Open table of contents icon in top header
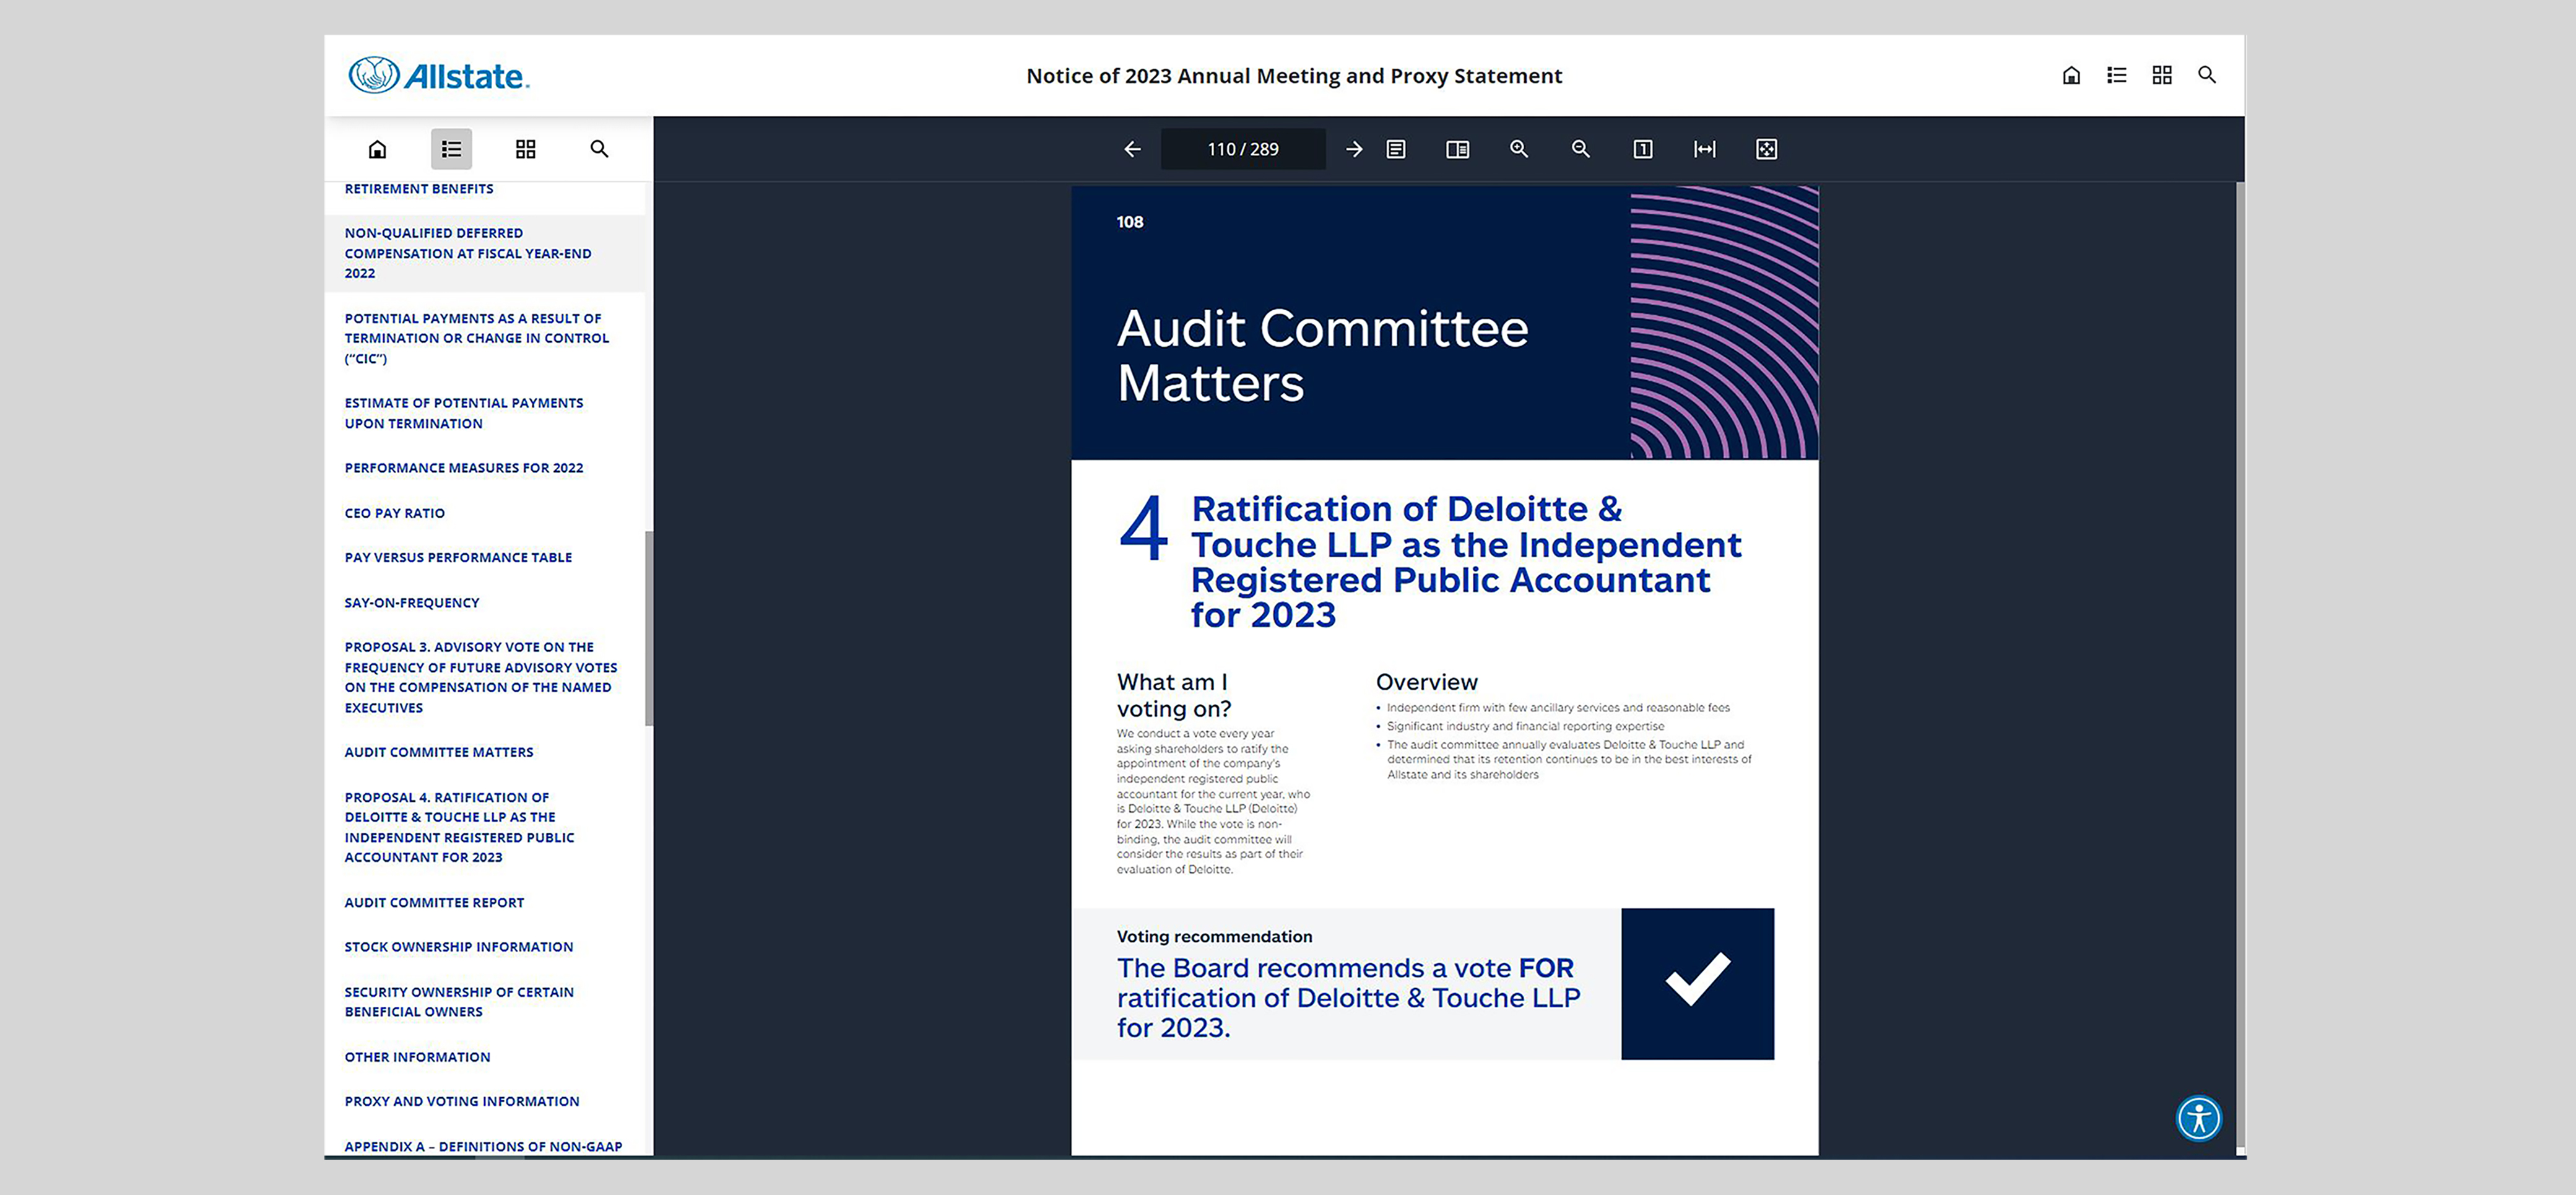 2116,75
